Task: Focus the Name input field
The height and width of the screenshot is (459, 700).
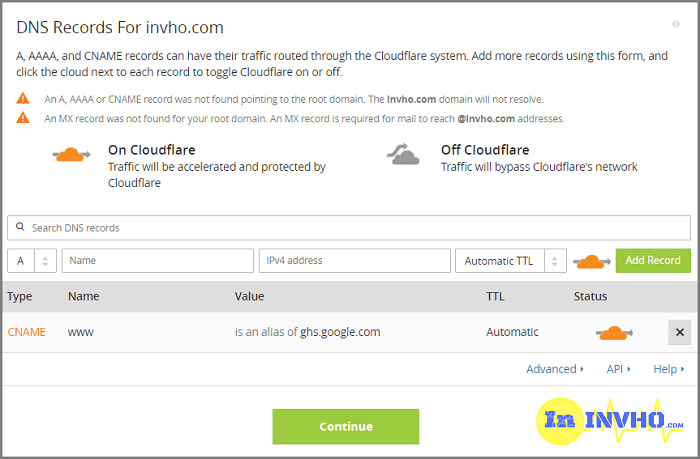Action: pos(157,261)
